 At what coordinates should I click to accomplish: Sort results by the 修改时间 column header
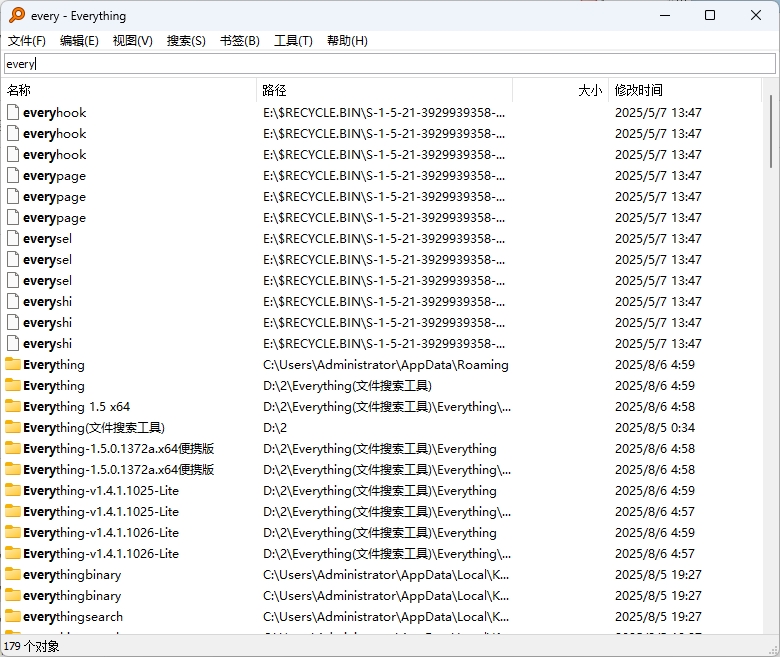click(x=685, y=90)
